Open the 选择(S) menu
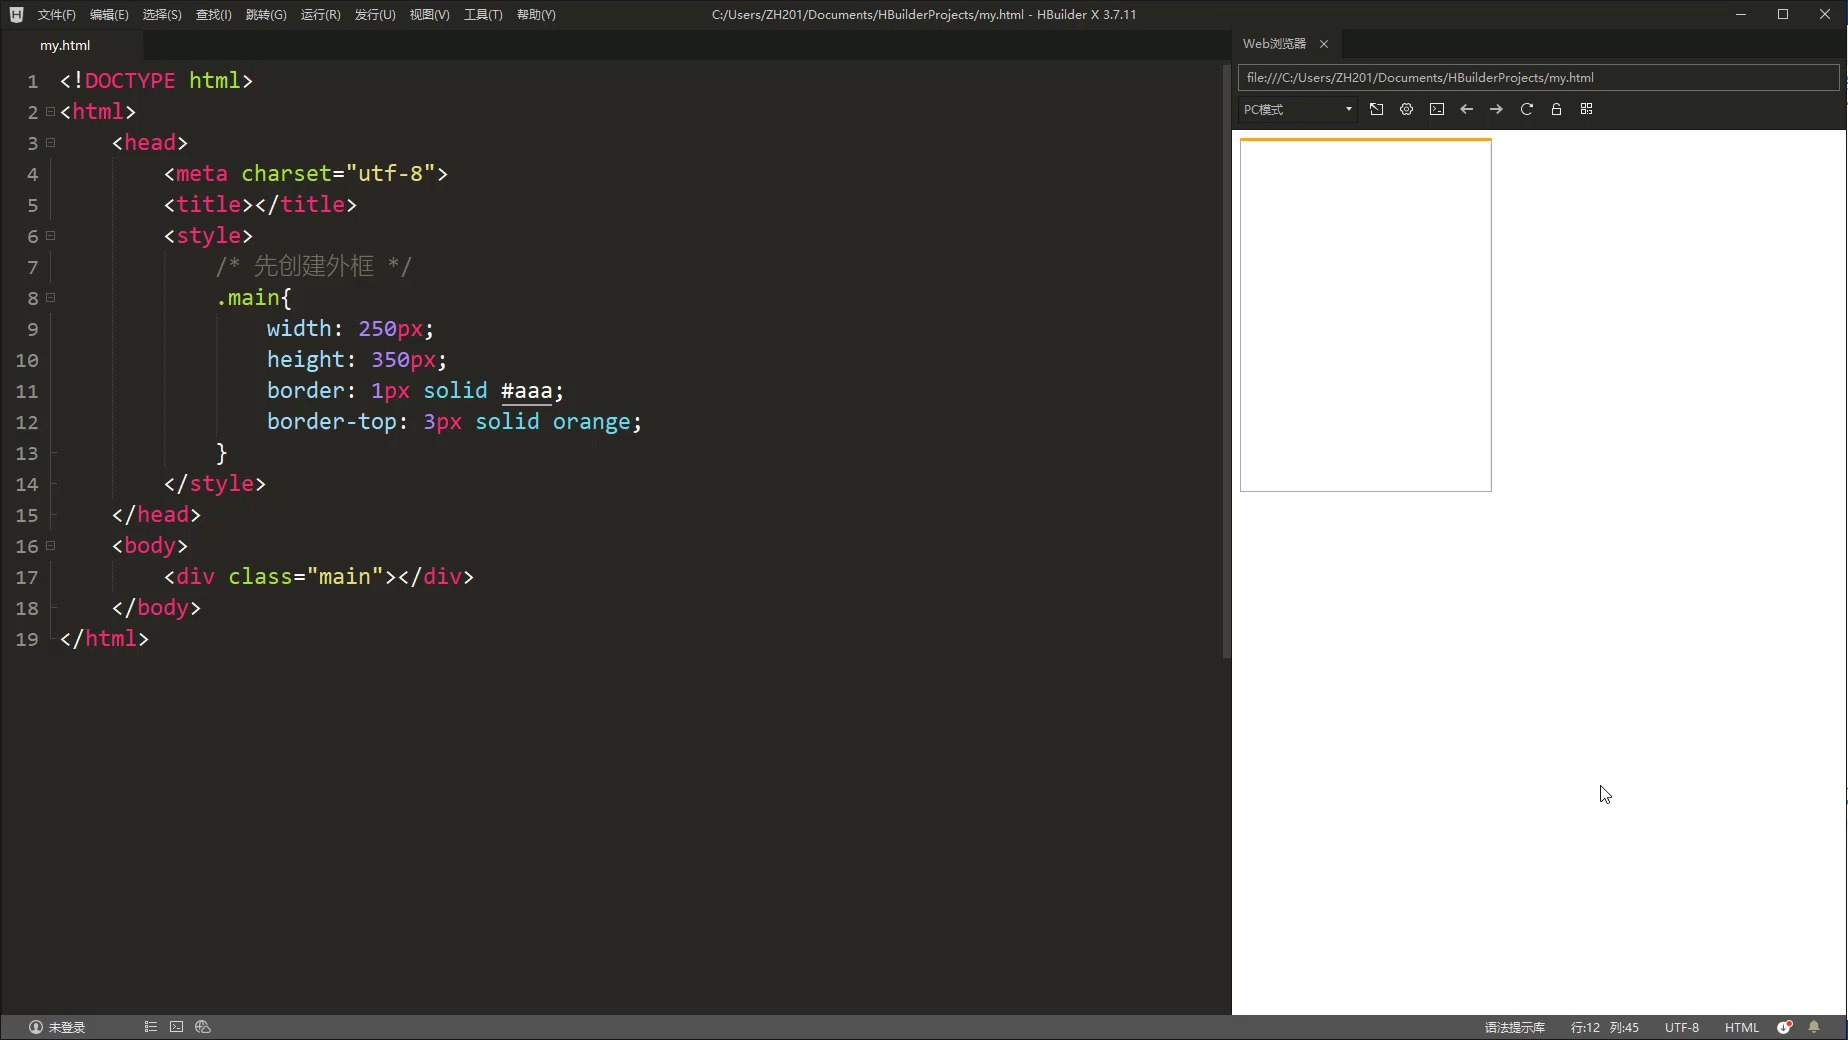The image size is (1848, 1040). [x=162, y=14]
